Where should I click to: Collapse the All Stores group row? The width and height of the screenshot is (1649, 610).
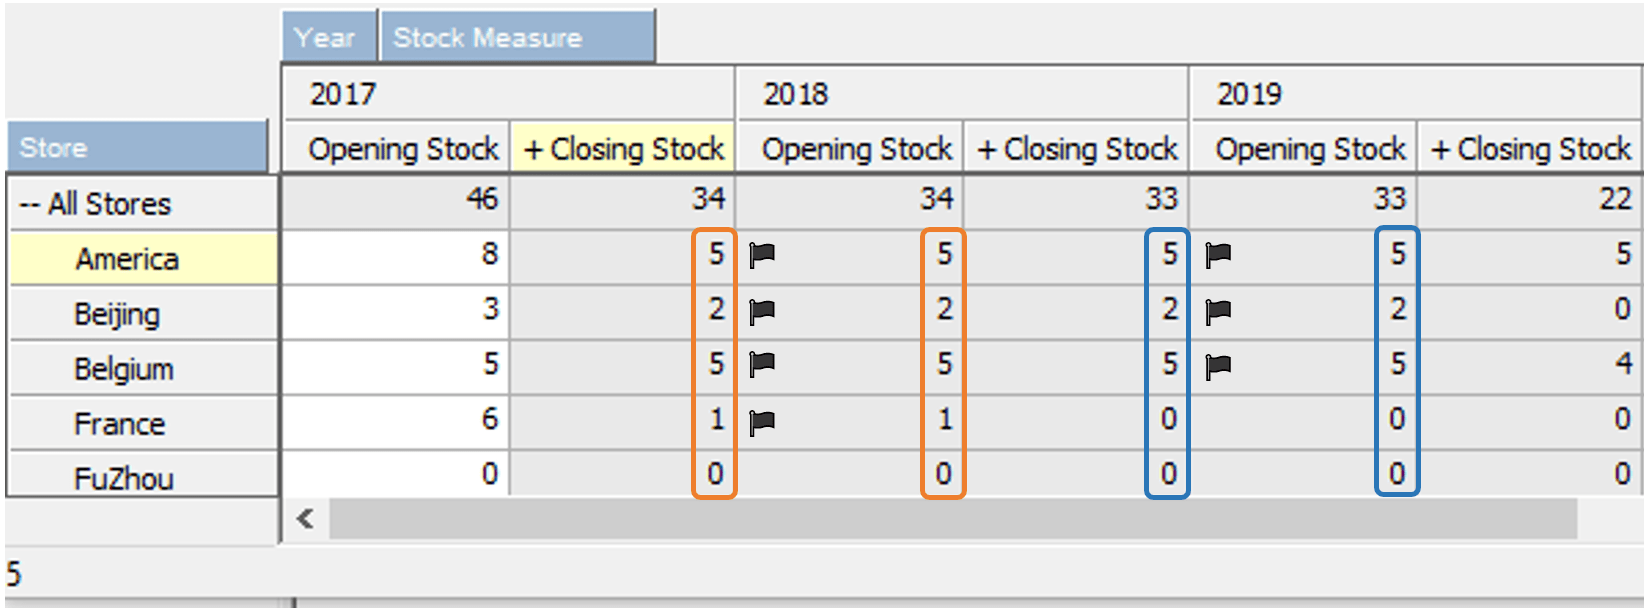click(x=28, y=203)
